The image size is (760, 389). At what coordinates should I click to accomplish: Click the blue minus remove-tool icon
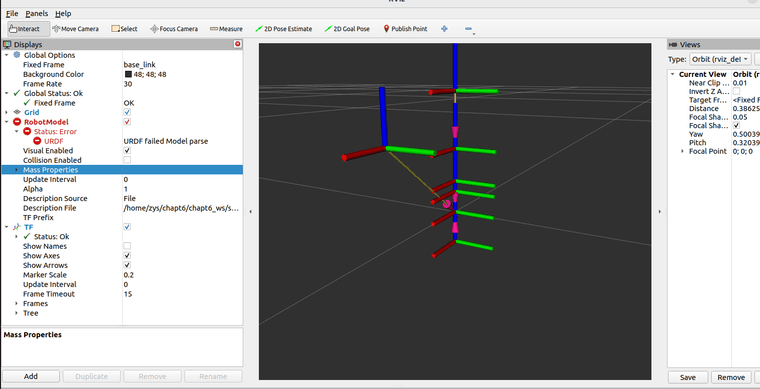468,29
